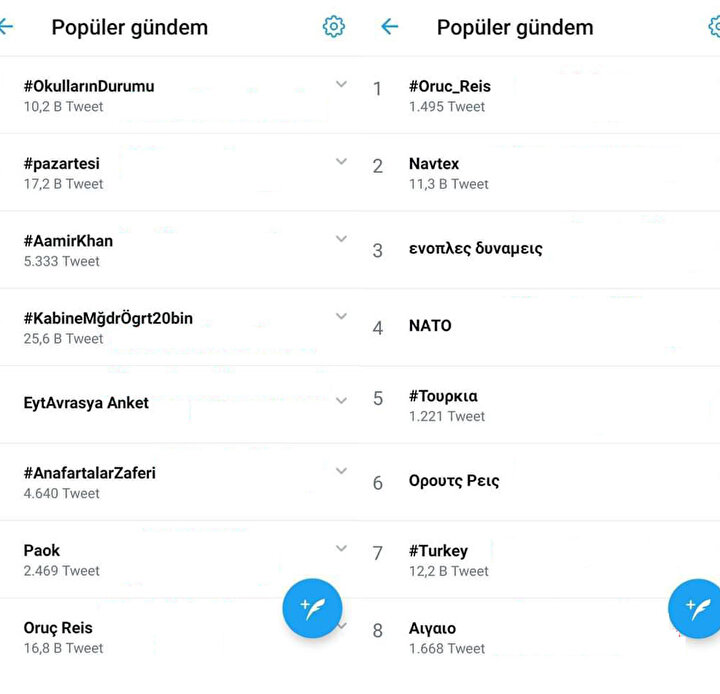The height and width of the screenshot is (694, 720).
Task: Show options for #KabineMğdrÖgrt20bin trend
Action: (x=341, y=317)
